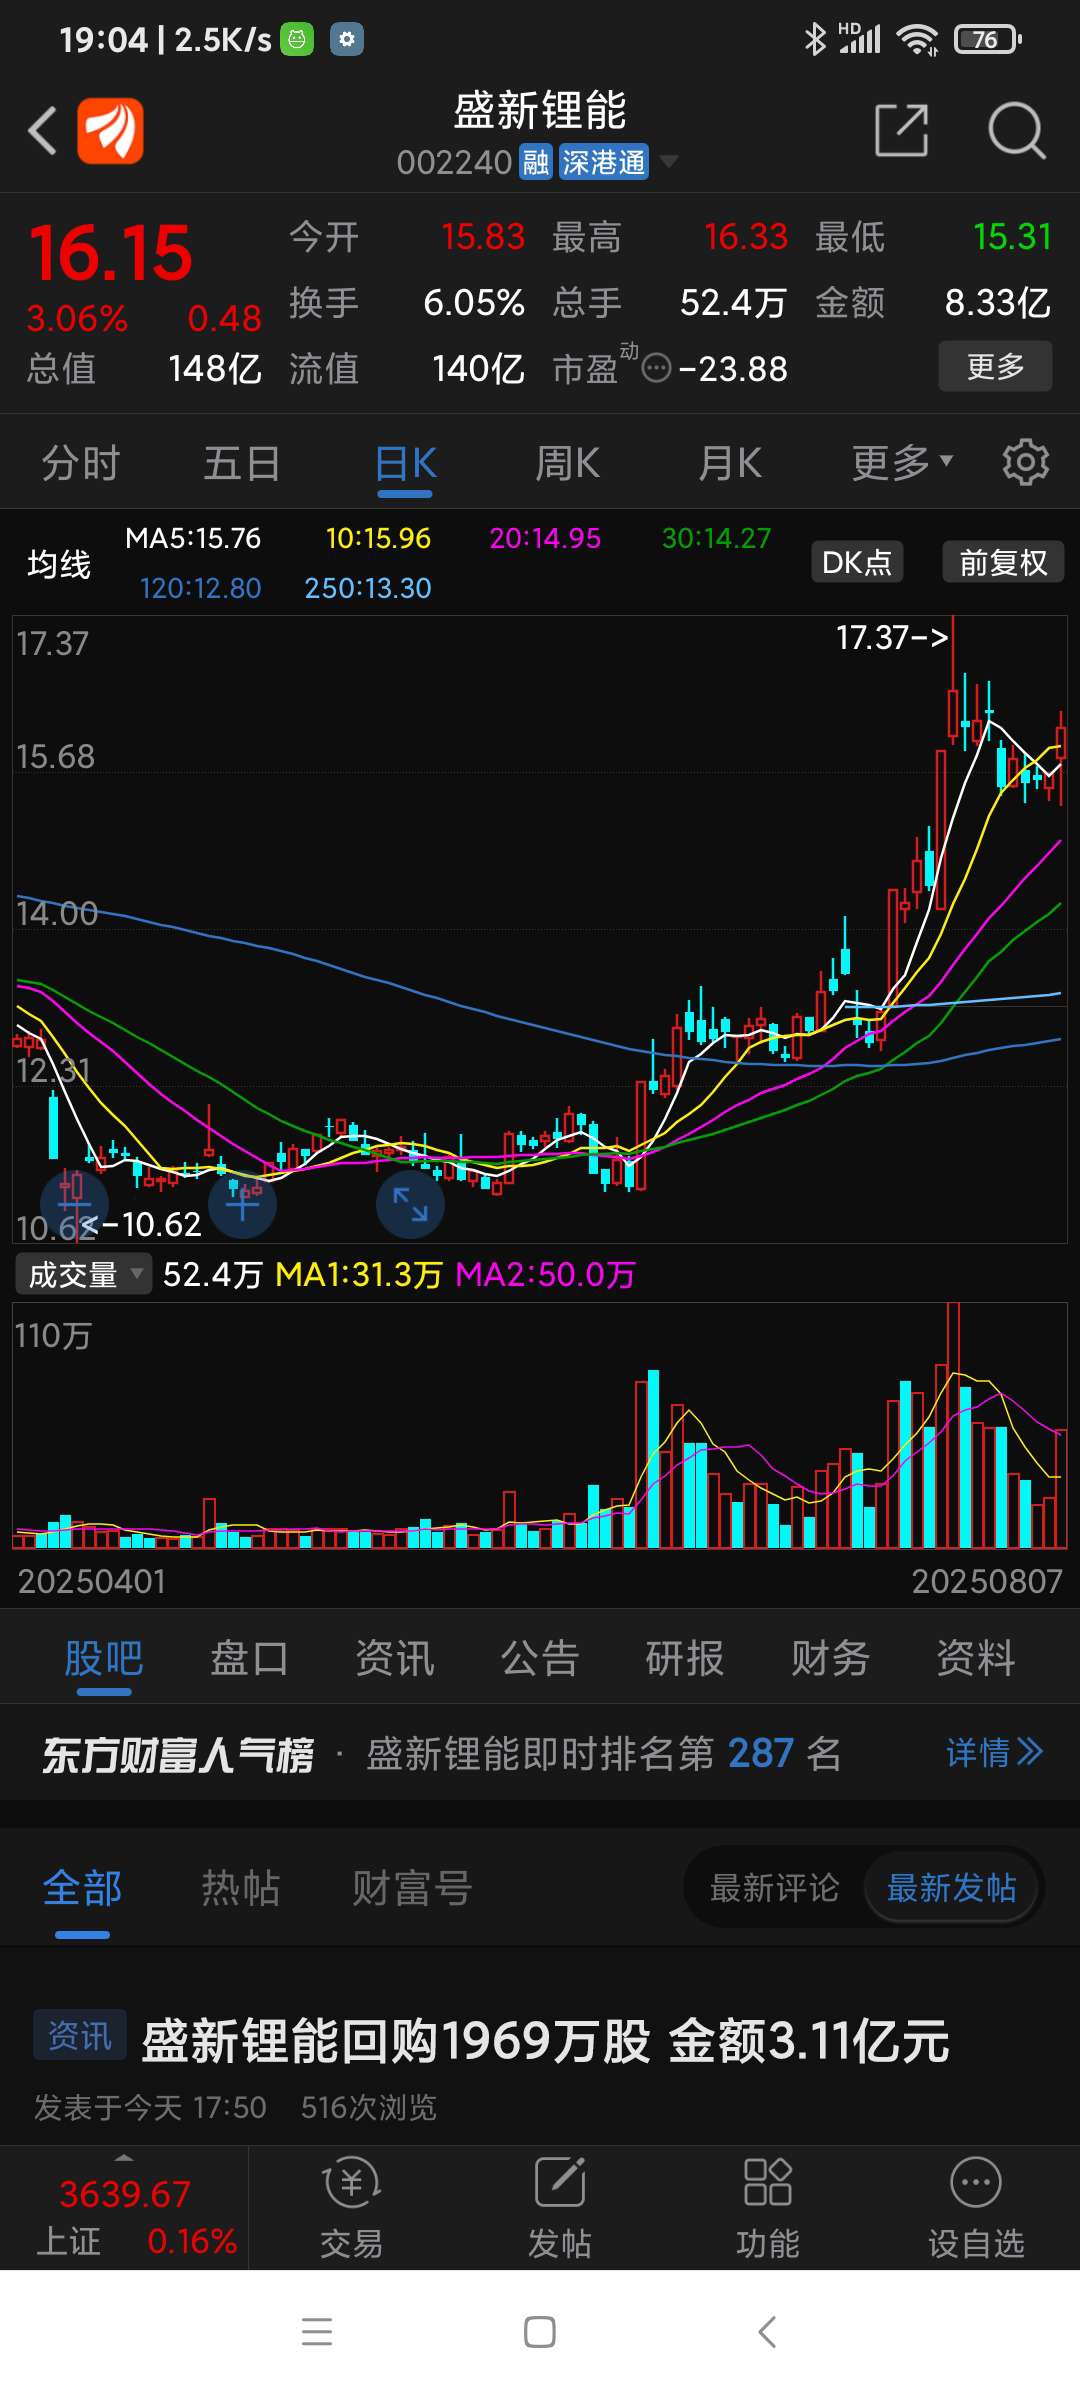Open 成交量 indicator dropdown
Image resolution: width=1080 pixels, height=2400 pixels.
tap(83, 1274)
